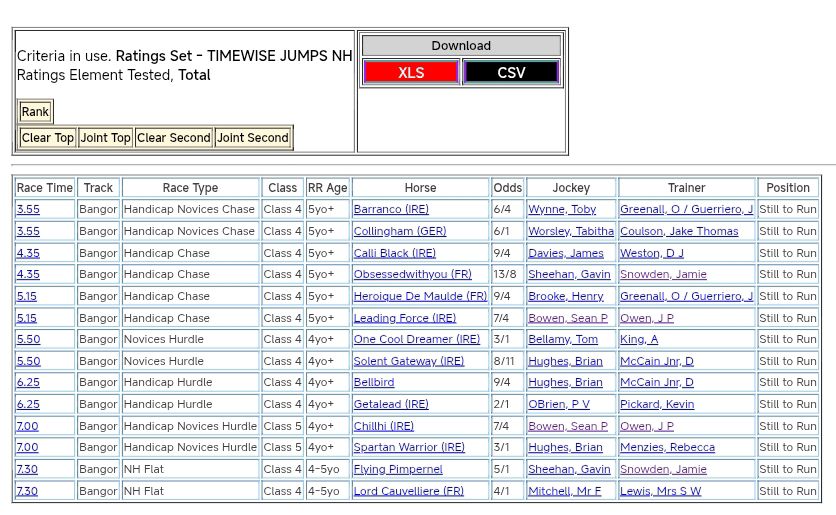This screenshot has height=515, width=836.
Task: Open trainer Pickard, Kevin
Action: pos(656,405)
